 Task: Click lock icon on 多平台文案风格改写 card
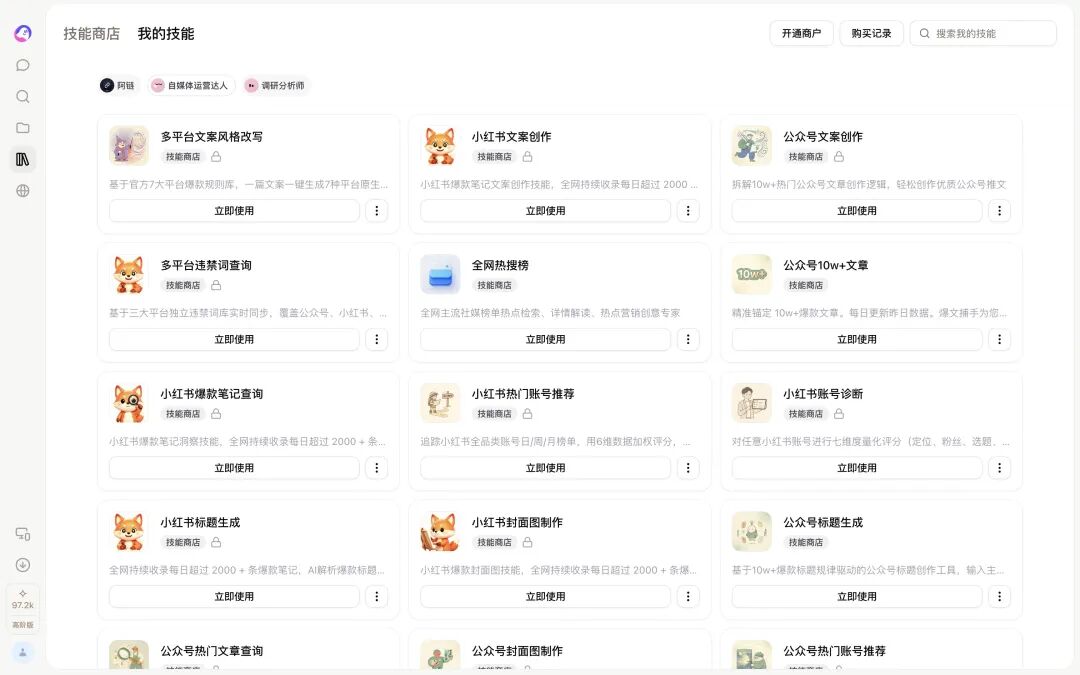click(216, 156)
